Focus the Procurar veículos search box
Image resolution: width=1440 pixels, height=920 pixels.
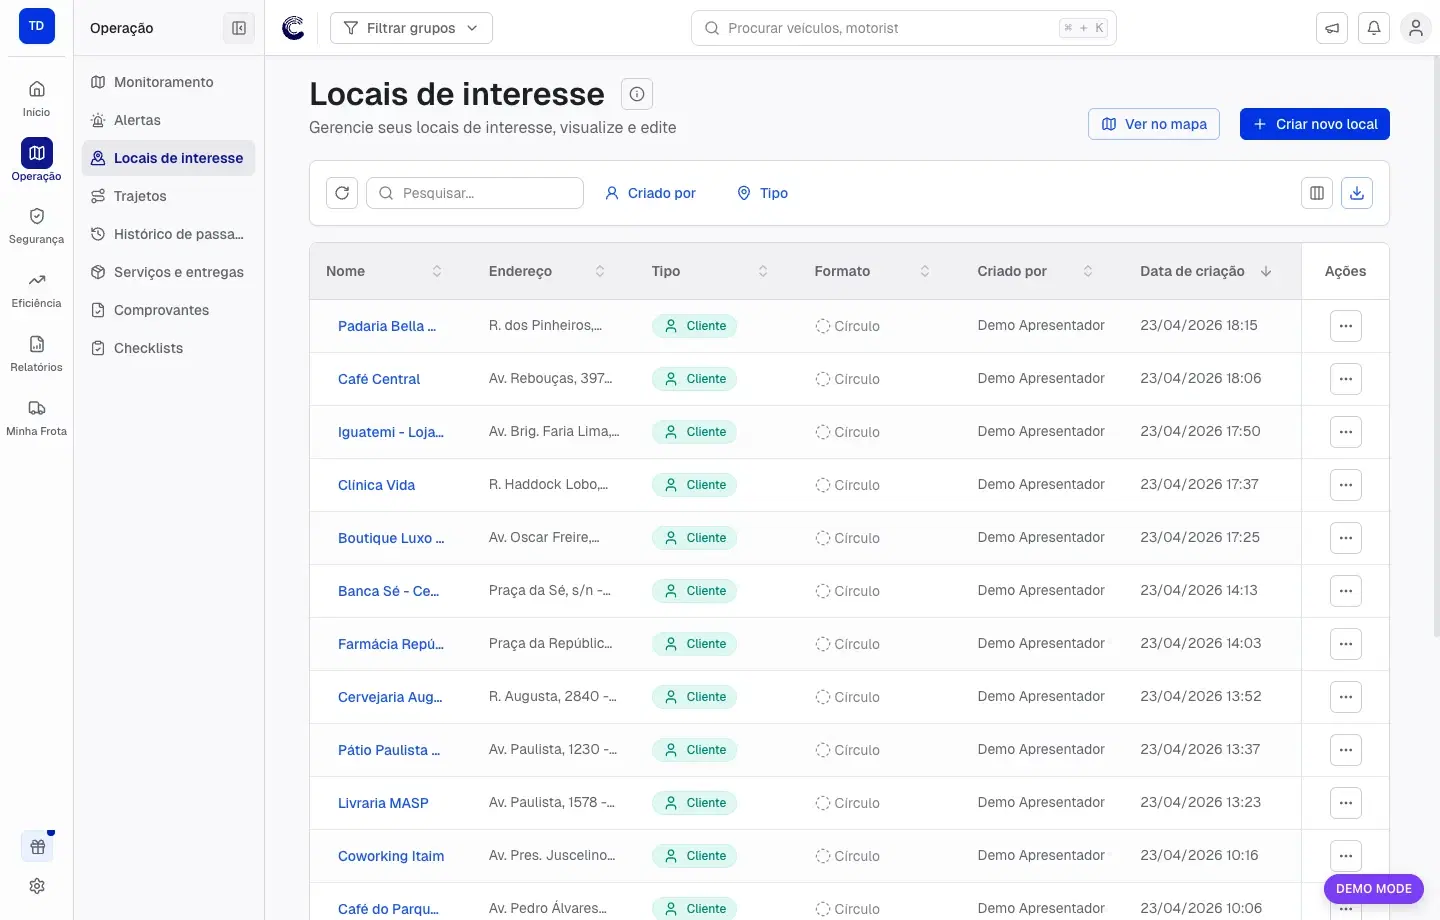point(904,28)
